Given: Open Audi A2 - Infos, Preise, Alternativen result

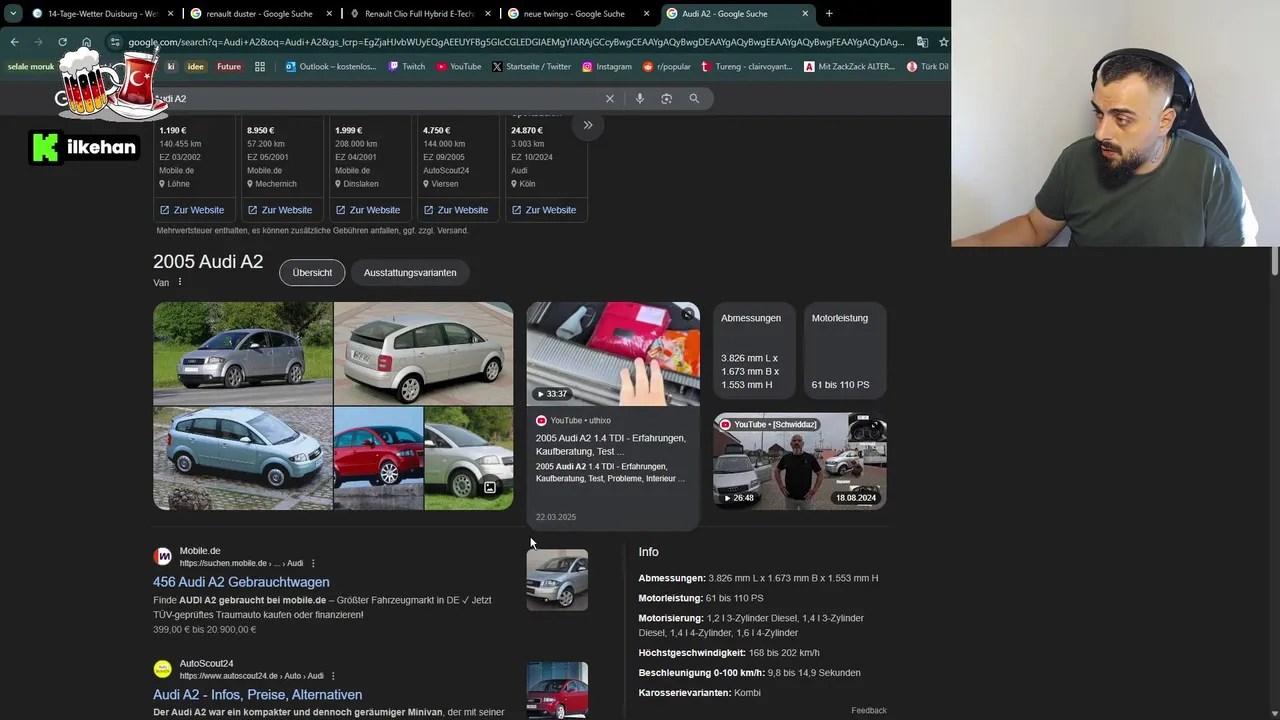Looking at the screenshot, I should click(x=257, y=694).
